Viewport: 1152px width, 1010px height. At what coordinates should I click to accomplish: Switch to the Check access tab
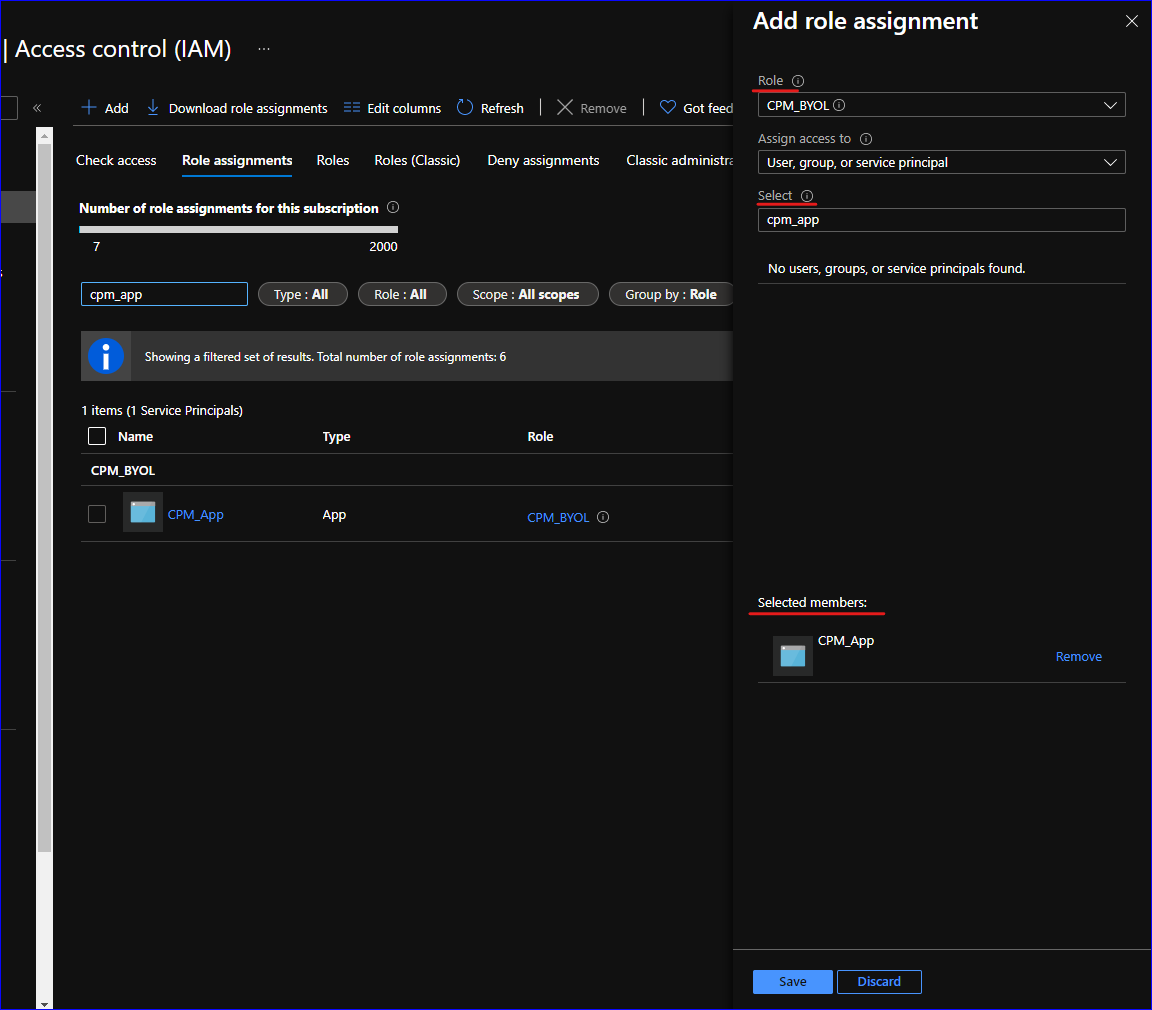116,160
